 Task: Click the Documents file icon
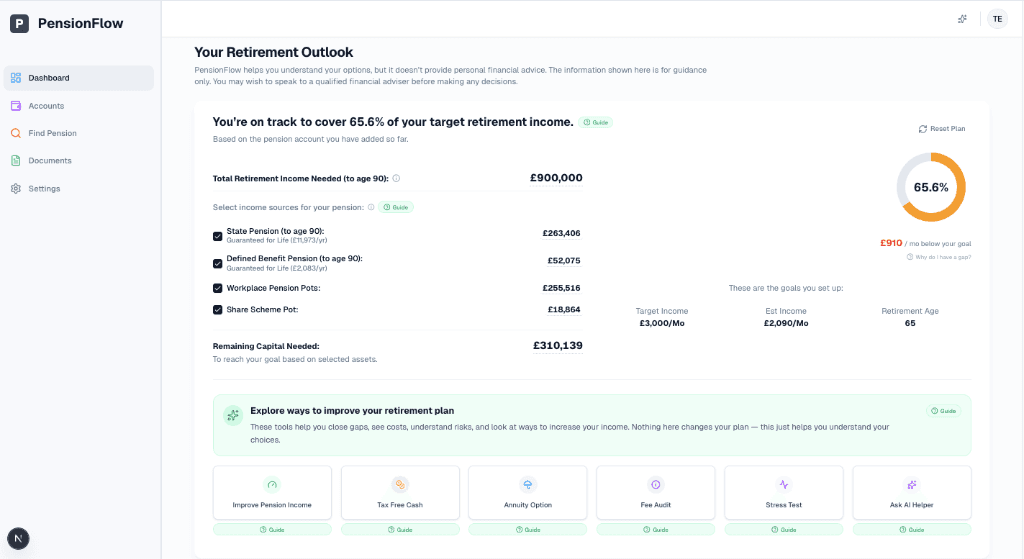(x=16, y=161)
